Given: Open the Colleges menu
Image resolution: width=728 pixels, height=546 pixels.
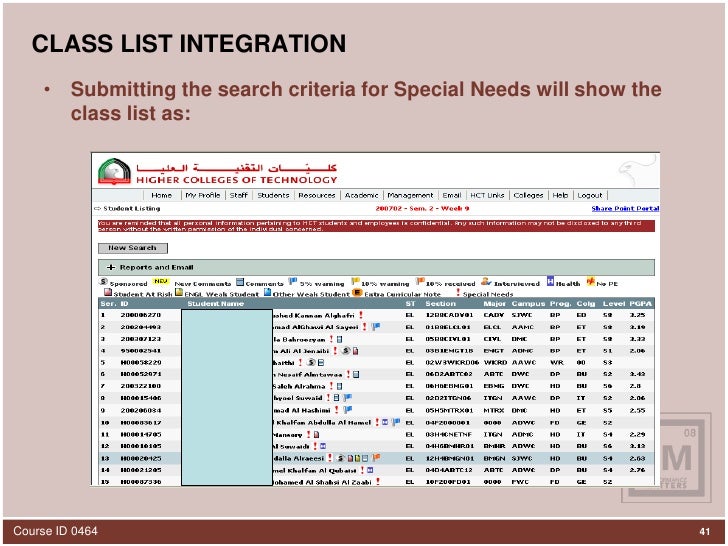Looking at the screenshot, I should point(528,195).
